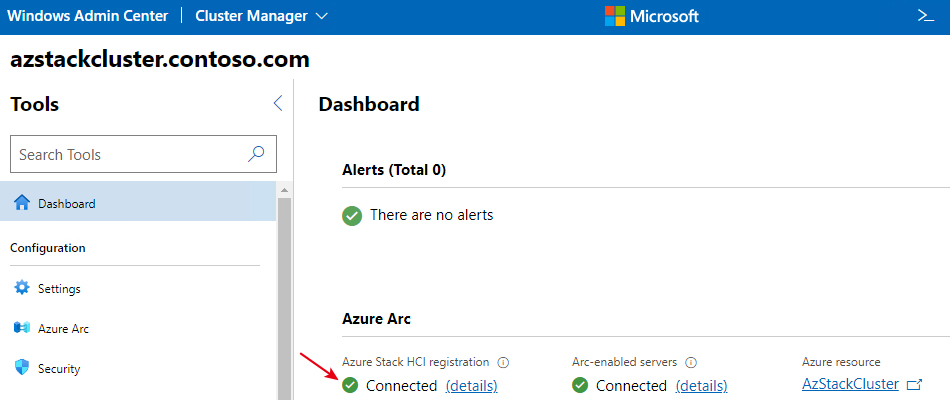Click green check beside no alerts
Image resolution: width=950 pixels, height=400 pixels.
pos(351,215)
